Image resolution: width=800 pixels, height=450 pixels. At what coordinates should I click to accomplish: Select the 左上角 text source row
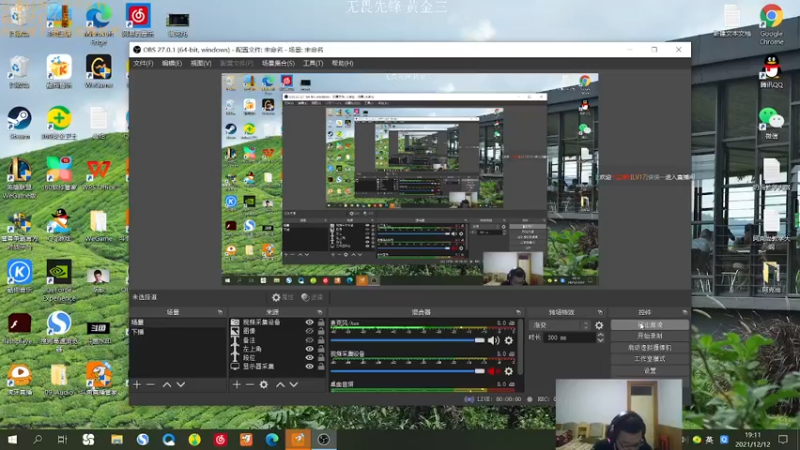277,349
